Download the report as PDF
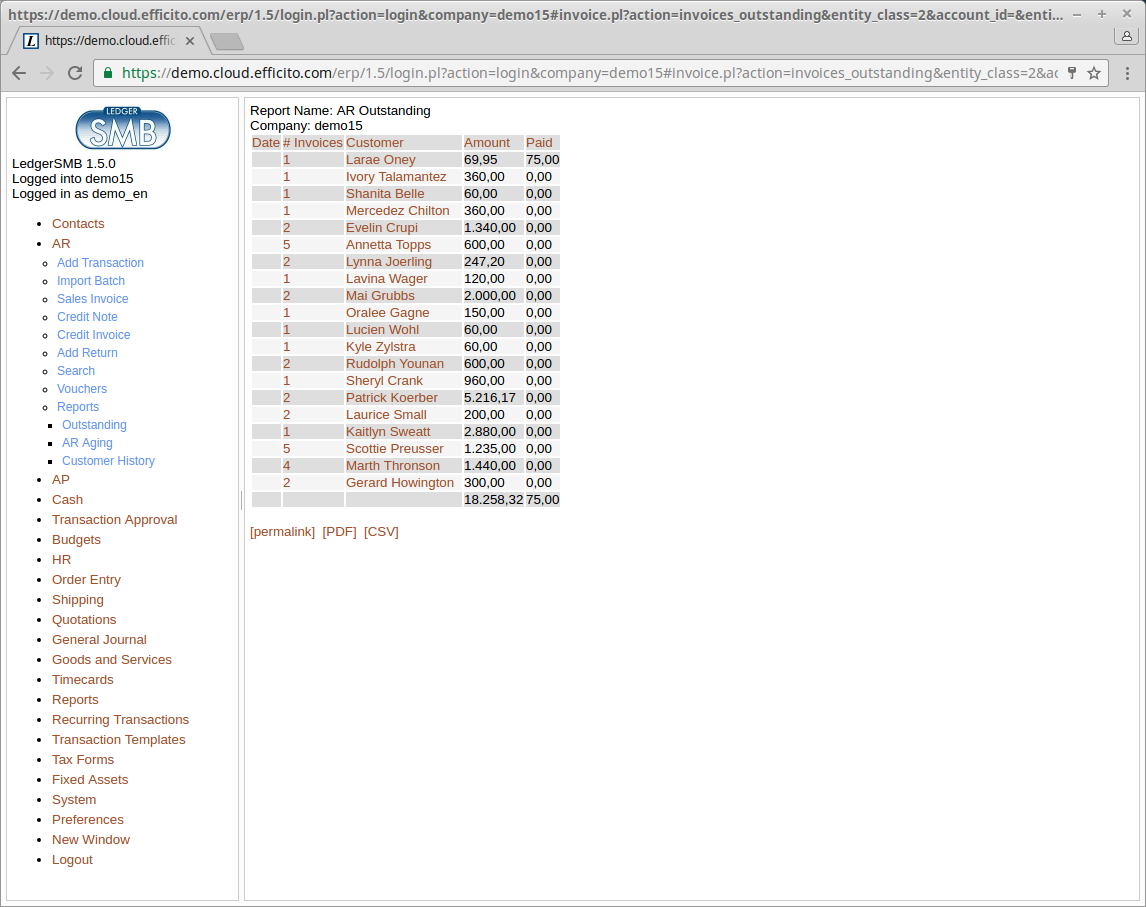This screenshot has height=907, width=1146. (x=340, y=531)
